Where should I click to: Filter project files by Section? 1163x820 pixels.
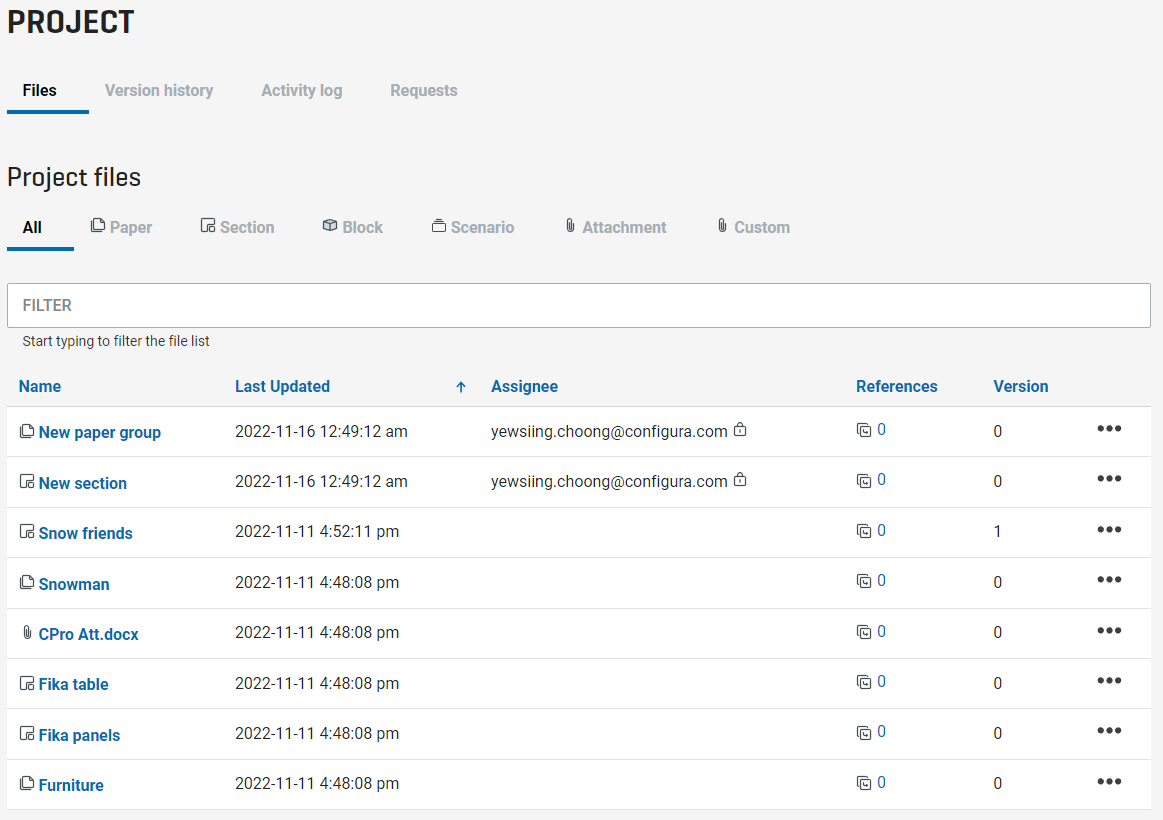[x=237, y=227]
